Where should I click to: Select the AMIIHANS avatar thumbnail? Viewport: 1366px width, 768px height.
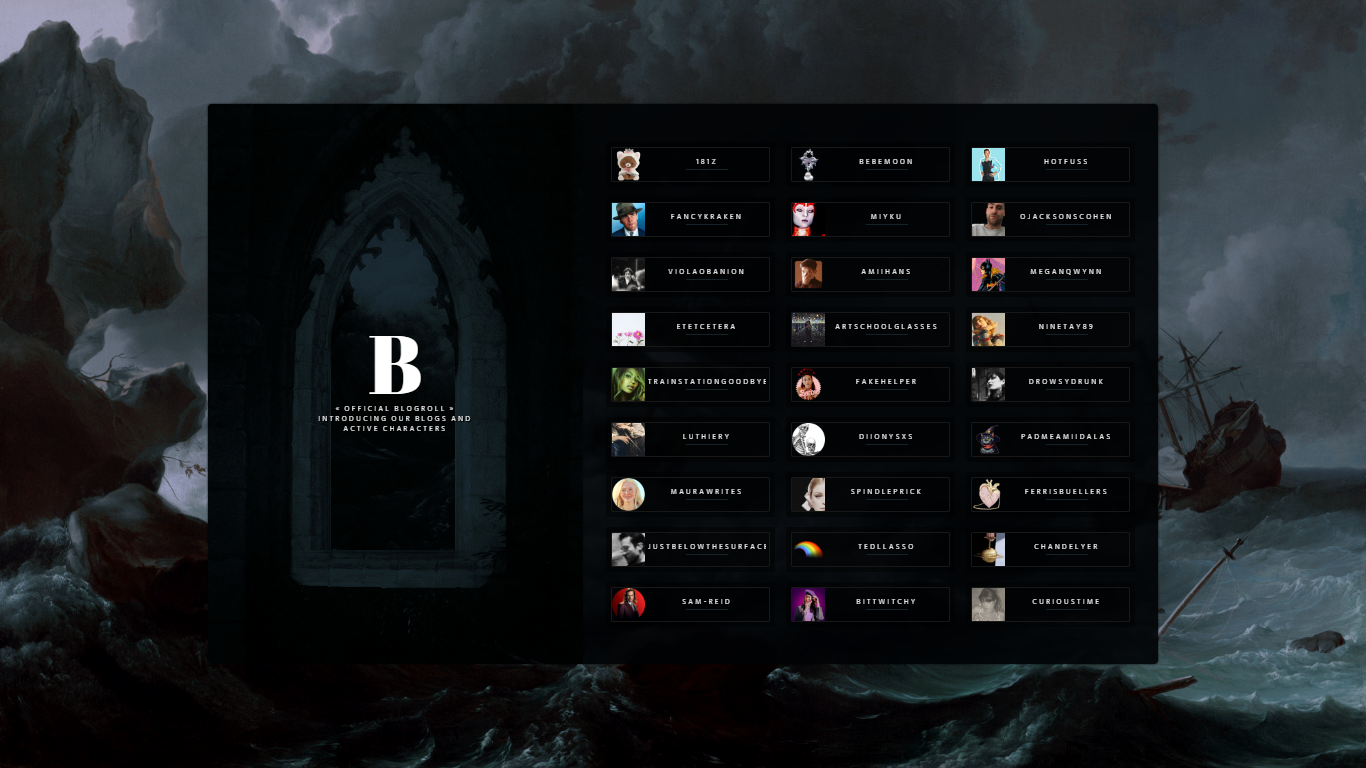tap(808, 274)
